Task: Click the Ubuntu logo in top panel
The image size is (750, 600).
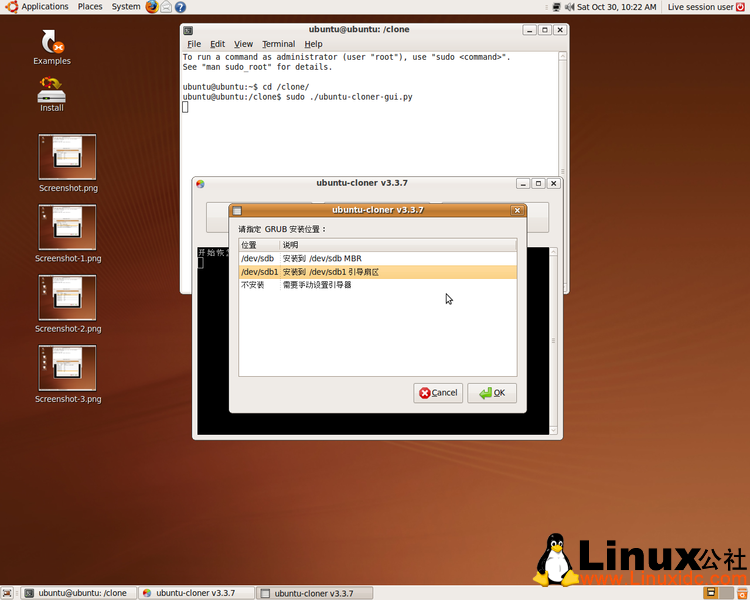Action: point(11,7)
